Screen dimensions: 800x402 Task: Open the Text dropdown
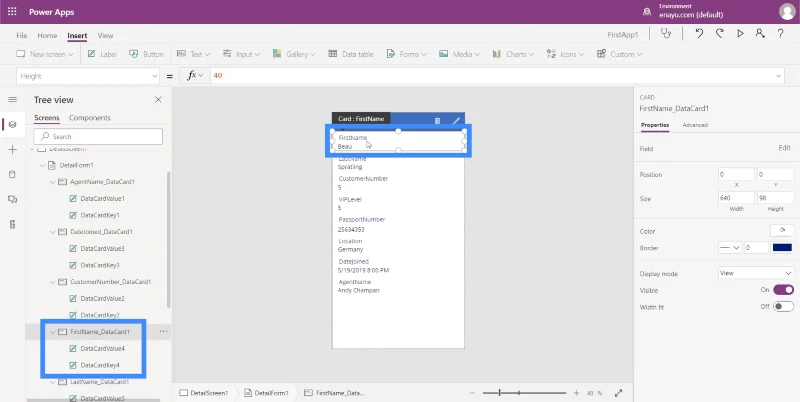[x=193, y=54]
